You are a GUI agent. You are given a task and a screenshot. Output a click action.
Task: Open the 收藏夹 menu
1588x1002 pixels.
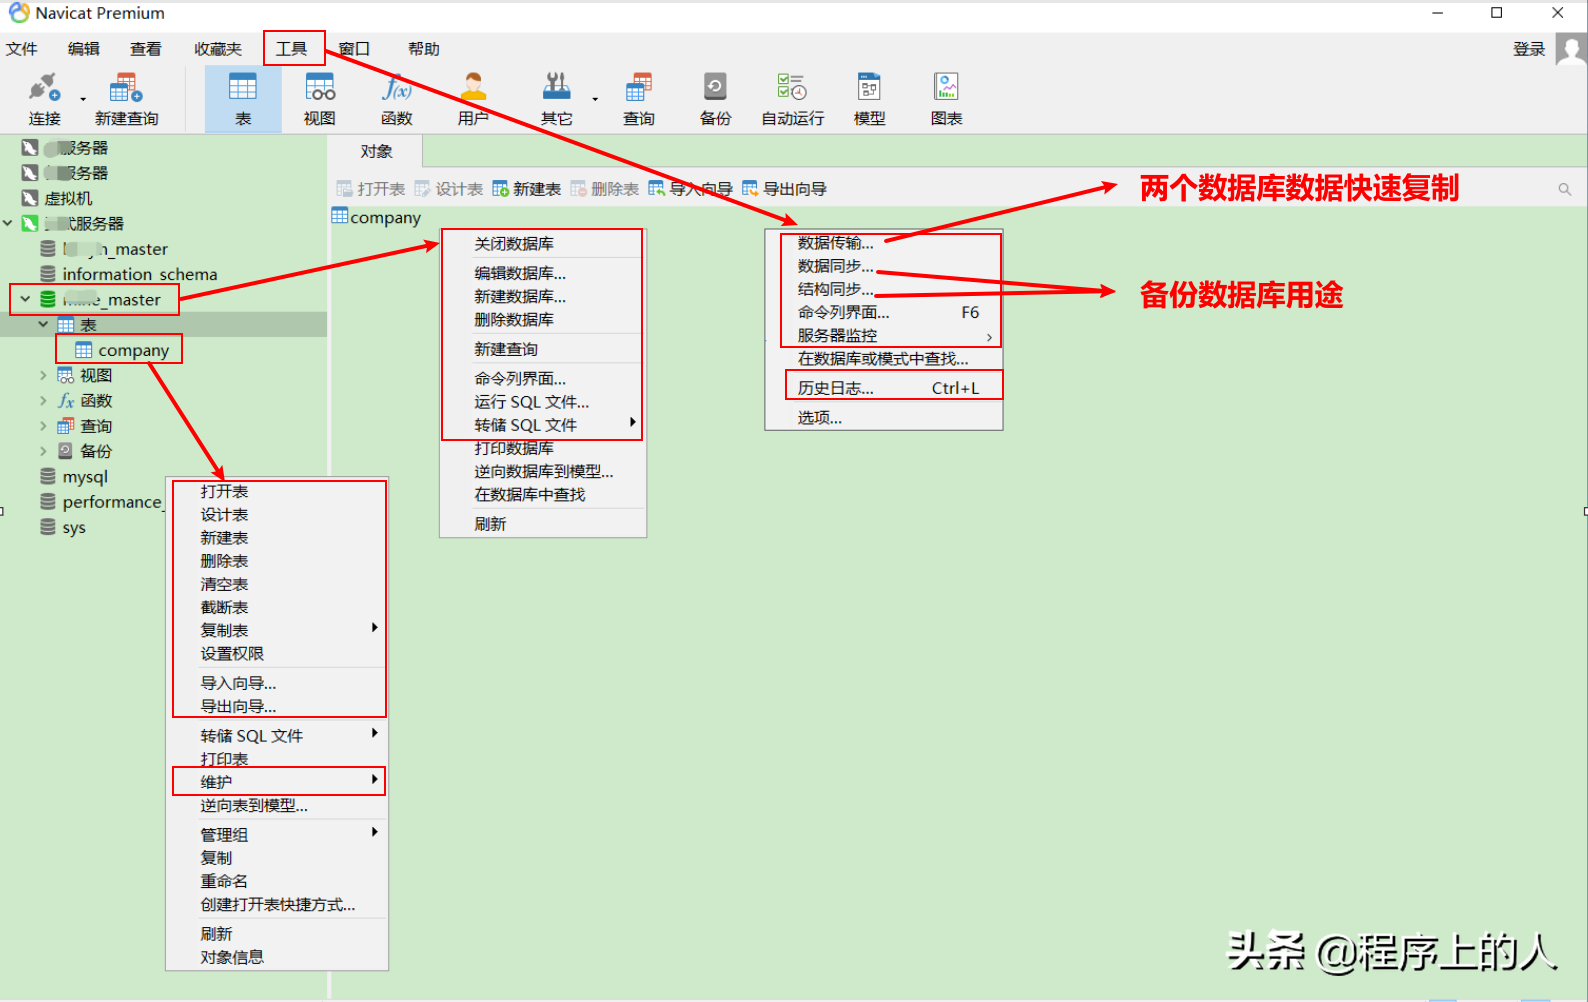tap(218, 49)
